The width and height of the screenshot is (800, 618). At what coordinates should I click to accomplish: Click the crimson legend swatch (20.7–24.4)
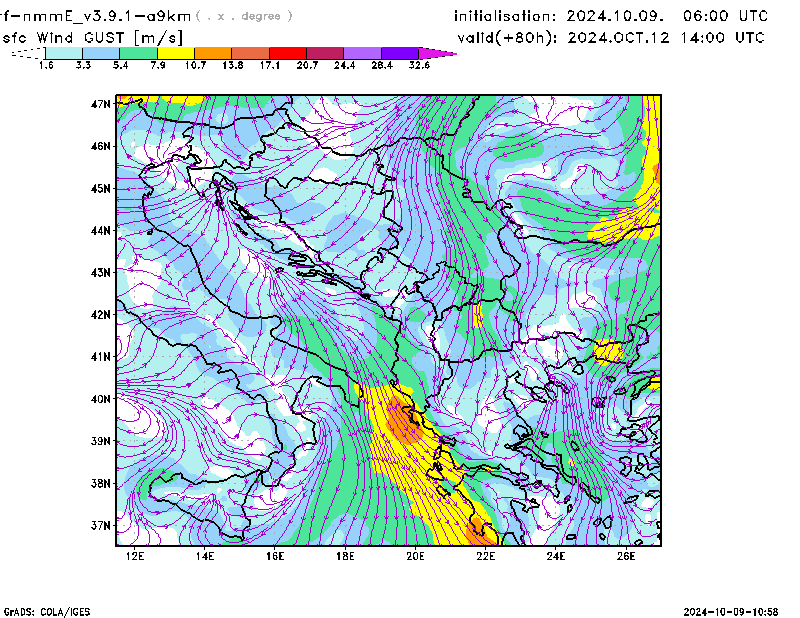pos(326,53)
